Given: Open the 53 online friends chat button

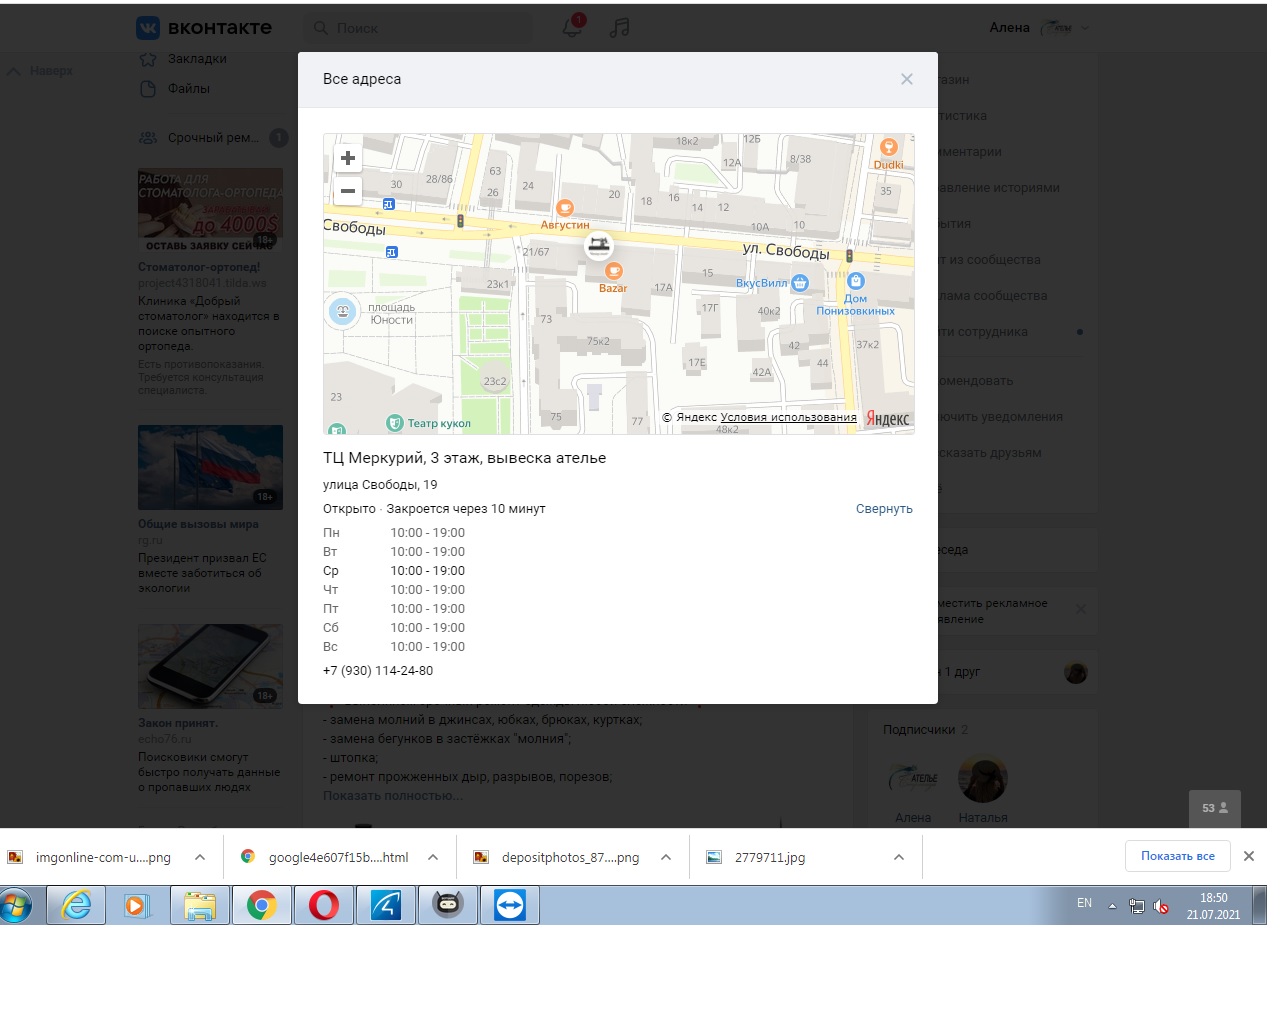Looking at the screenshot, I should tap(1215, 808).
